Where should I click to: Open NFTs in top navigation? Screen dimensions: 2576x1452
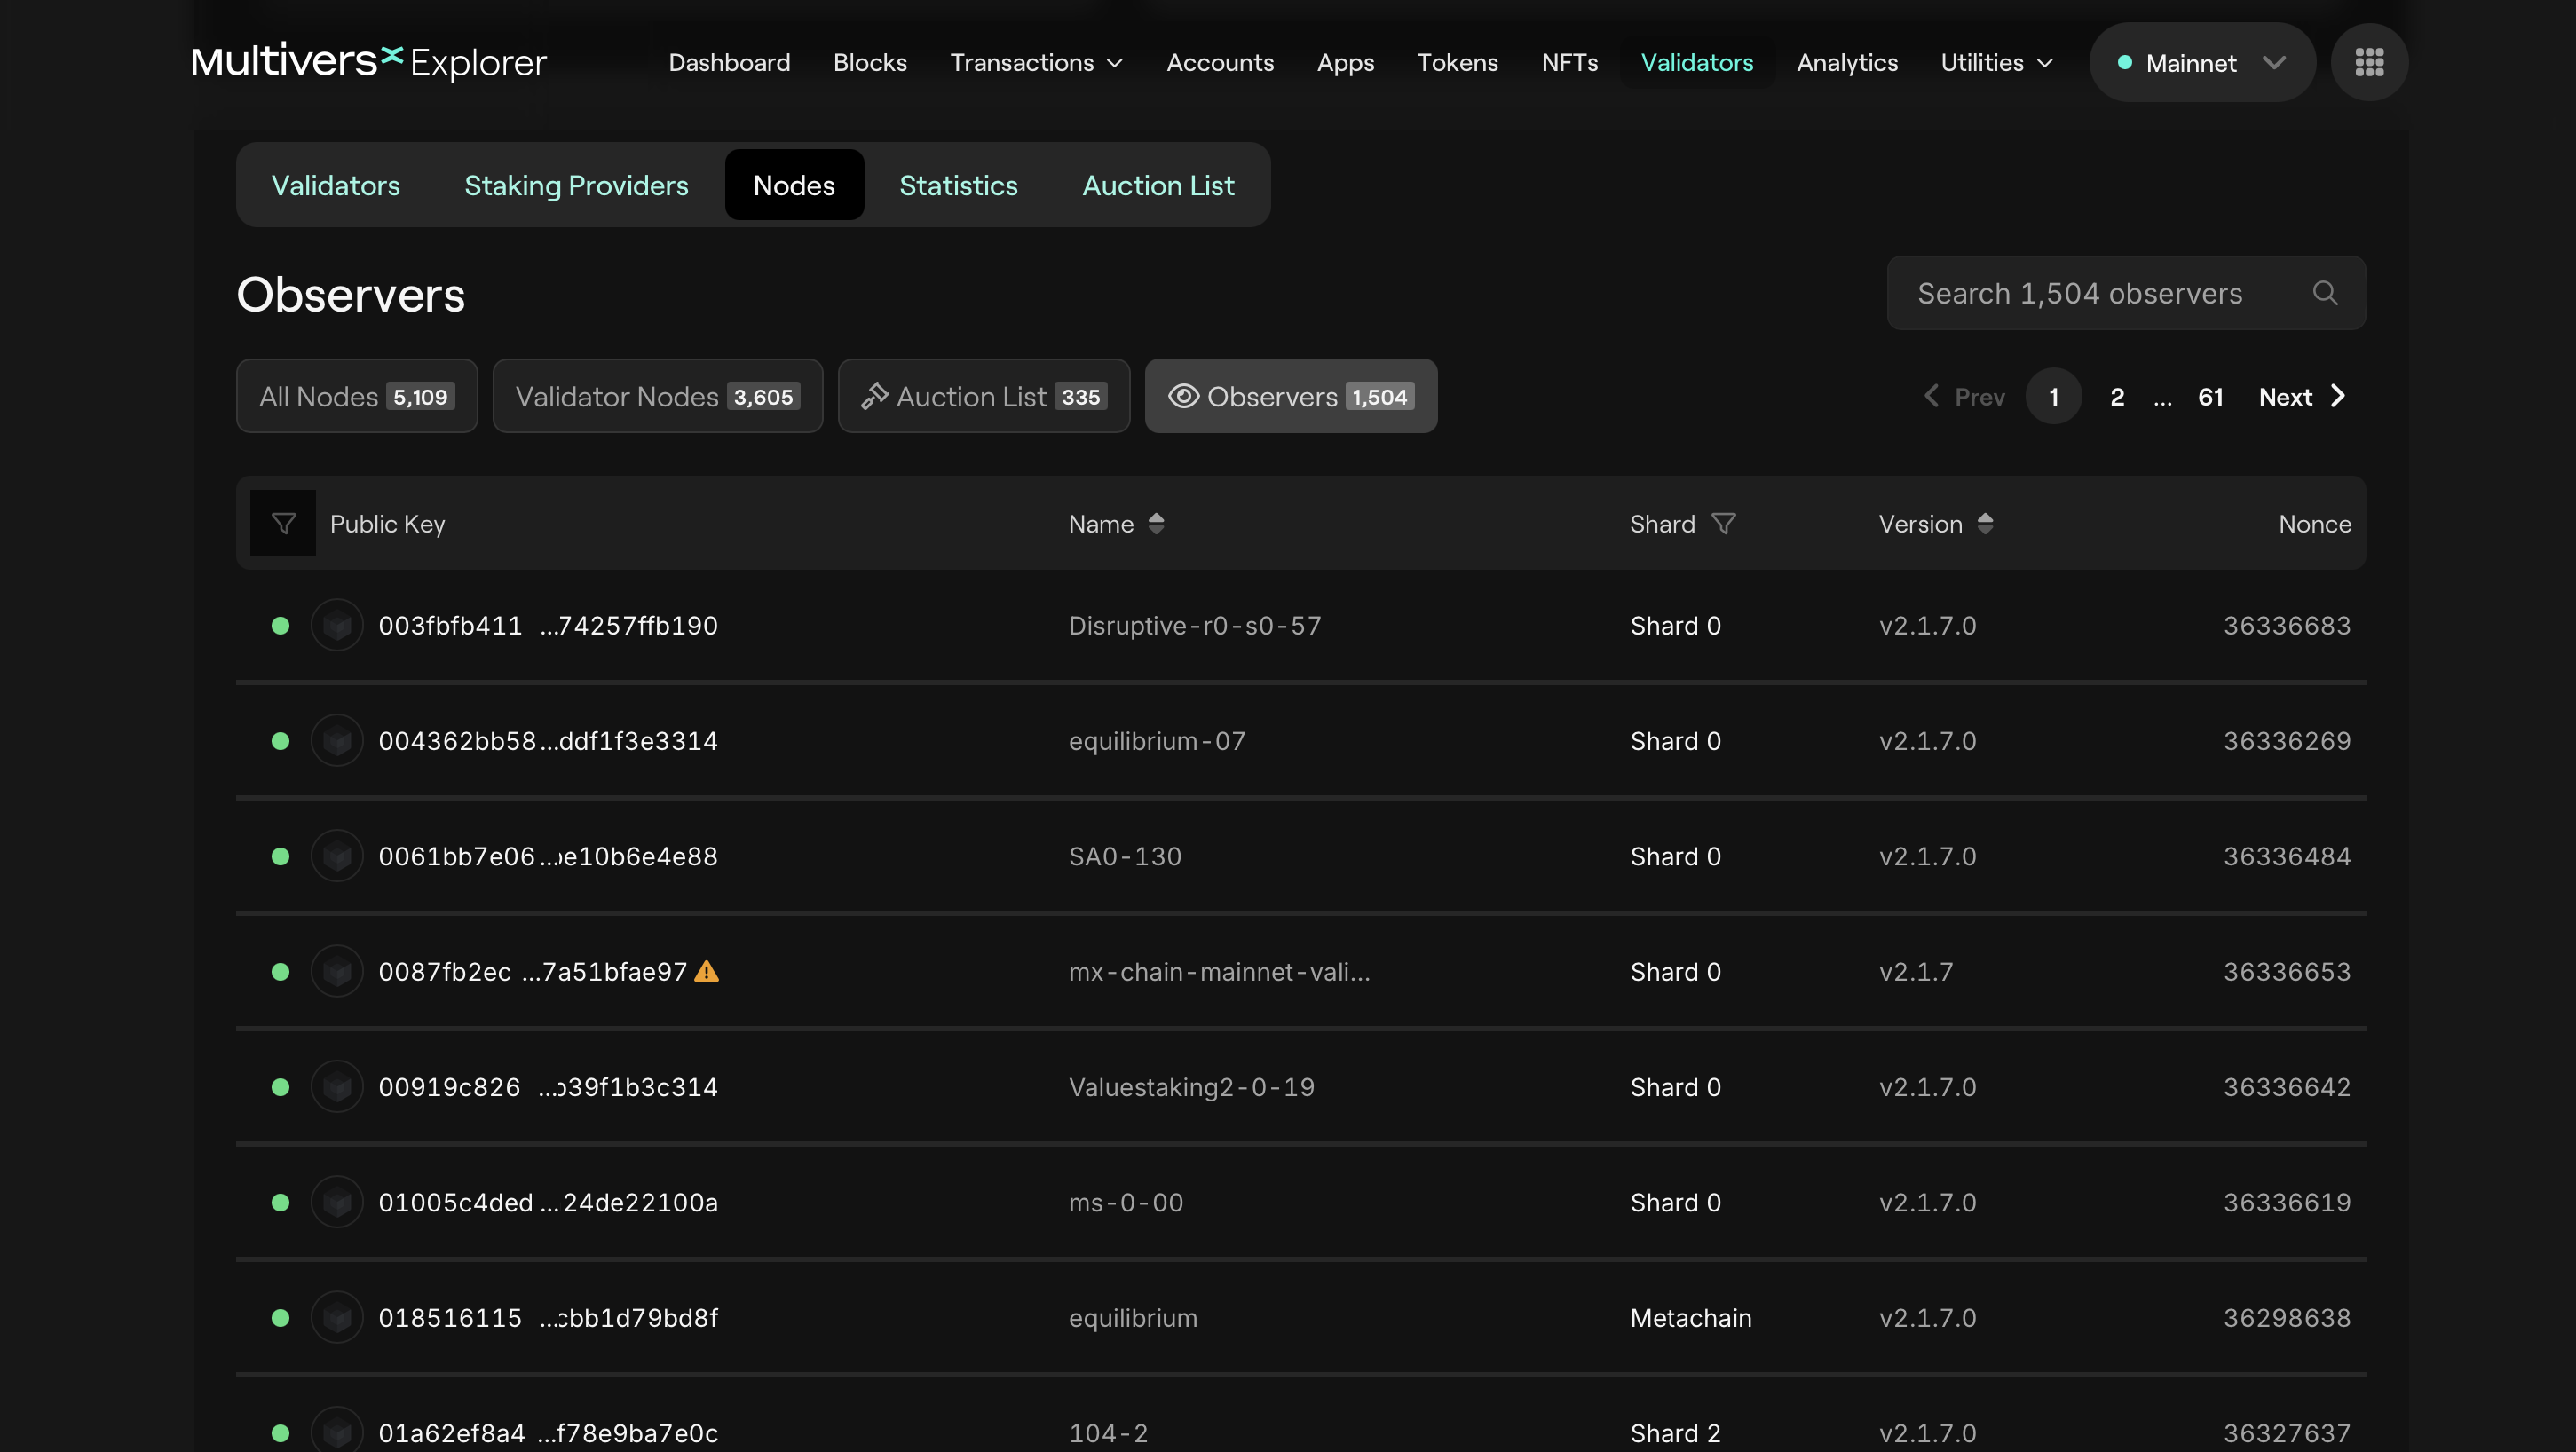pos(1569,62)
